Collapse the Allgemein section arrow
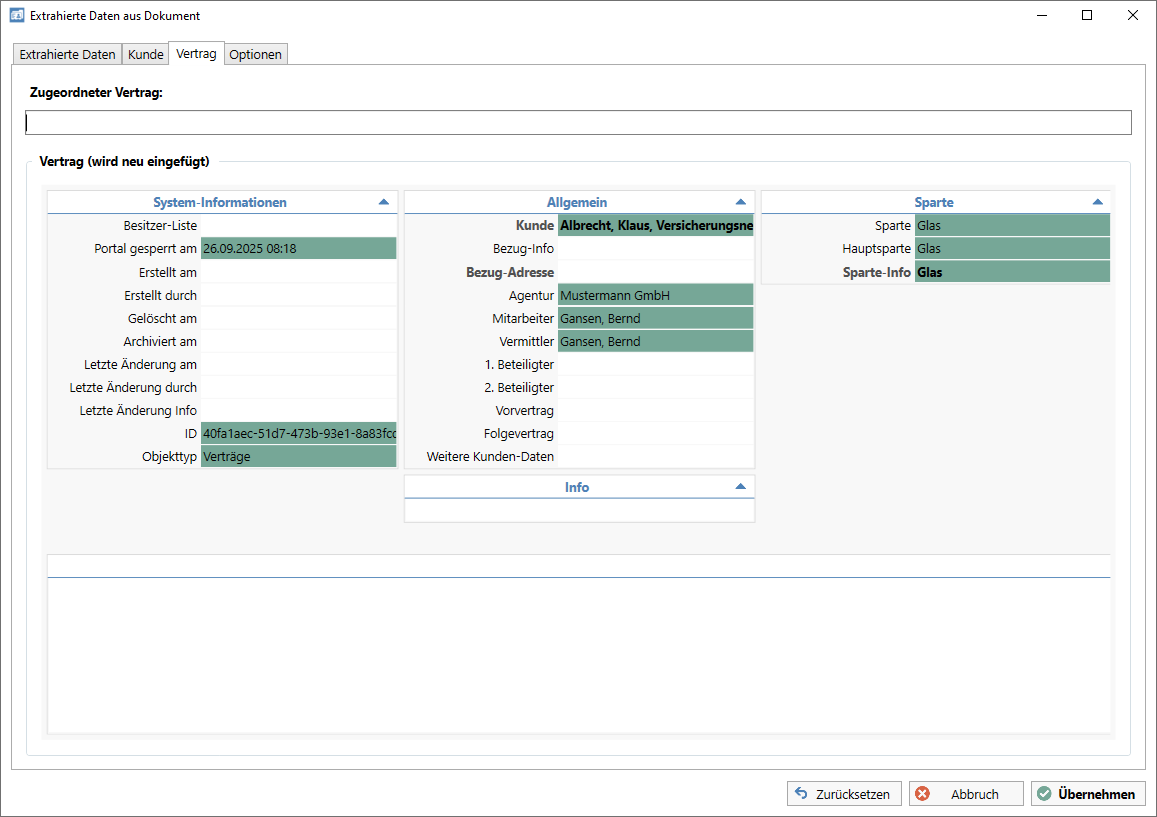Viewport: 1157px width, 817px height. pos(740,202)
